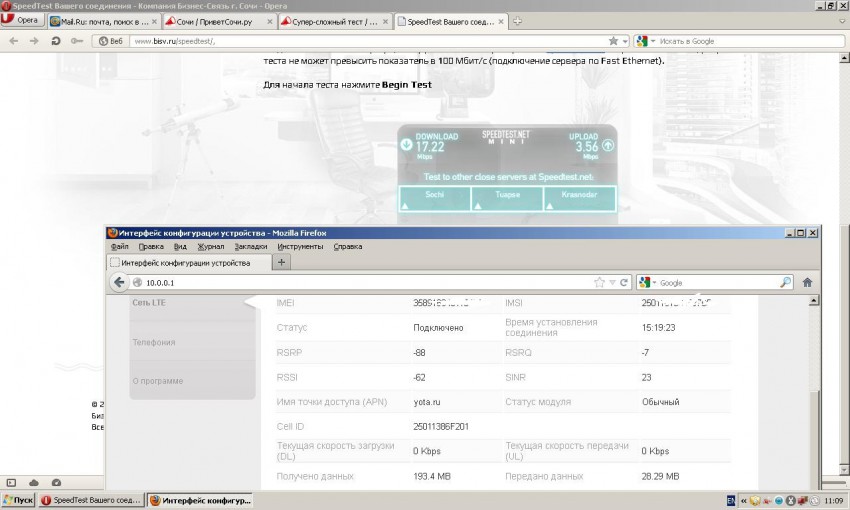
Task: Reload page in Firefox address bar
Action: pos(624,282)
